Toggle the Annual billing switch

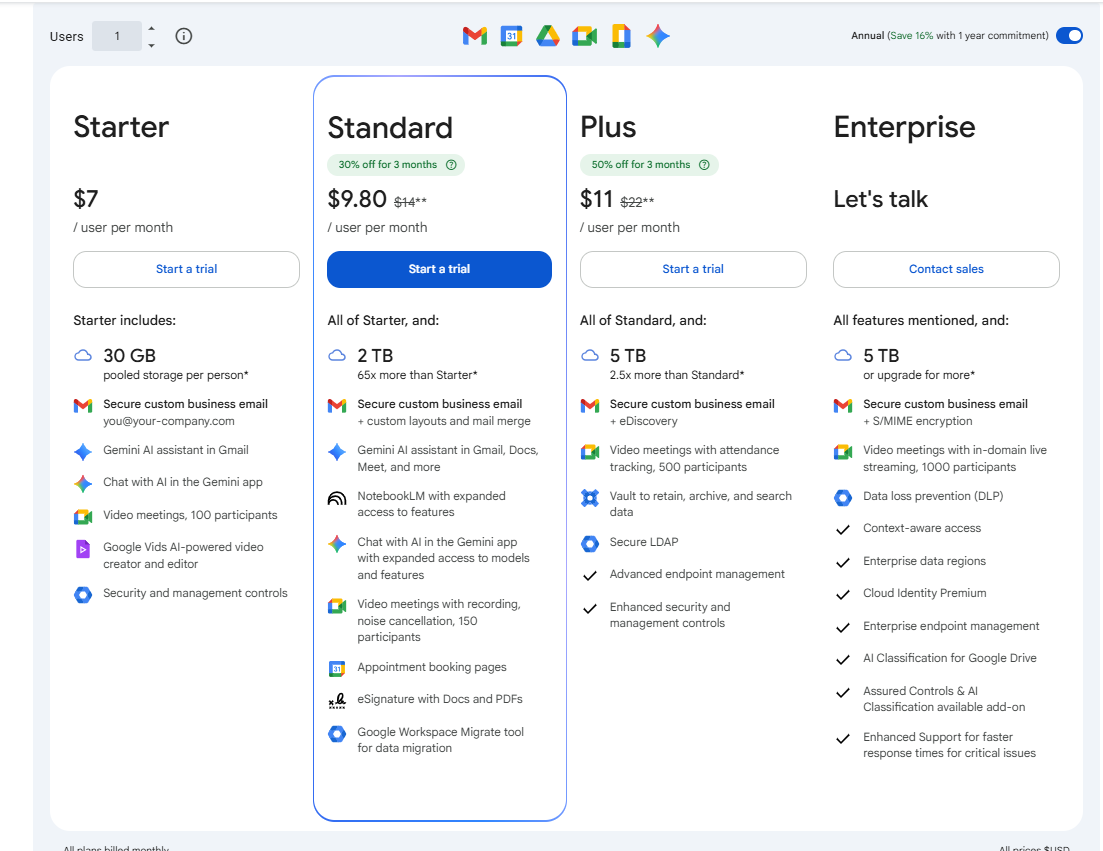pyautogui.click(x=1069, y=35)
